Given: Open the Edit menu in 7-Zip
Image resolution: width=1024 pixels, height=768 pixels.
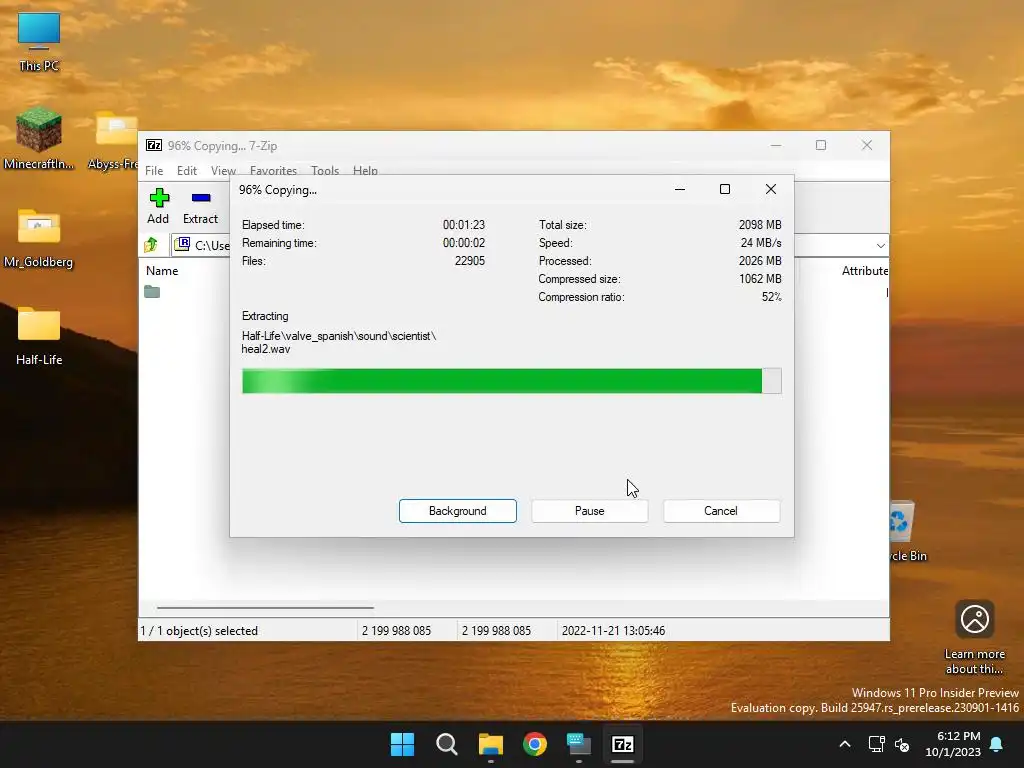Looking at the screenshot, I should tap(187, 170).
